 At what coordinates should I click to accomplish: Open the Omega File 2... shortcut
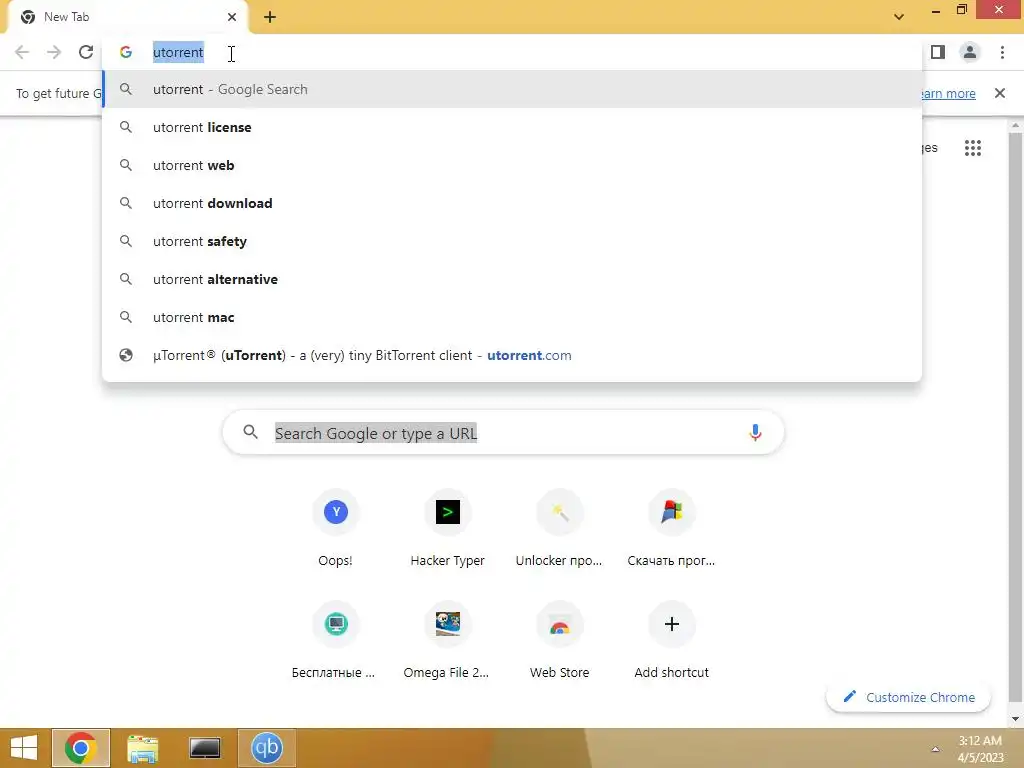point(447,640)
